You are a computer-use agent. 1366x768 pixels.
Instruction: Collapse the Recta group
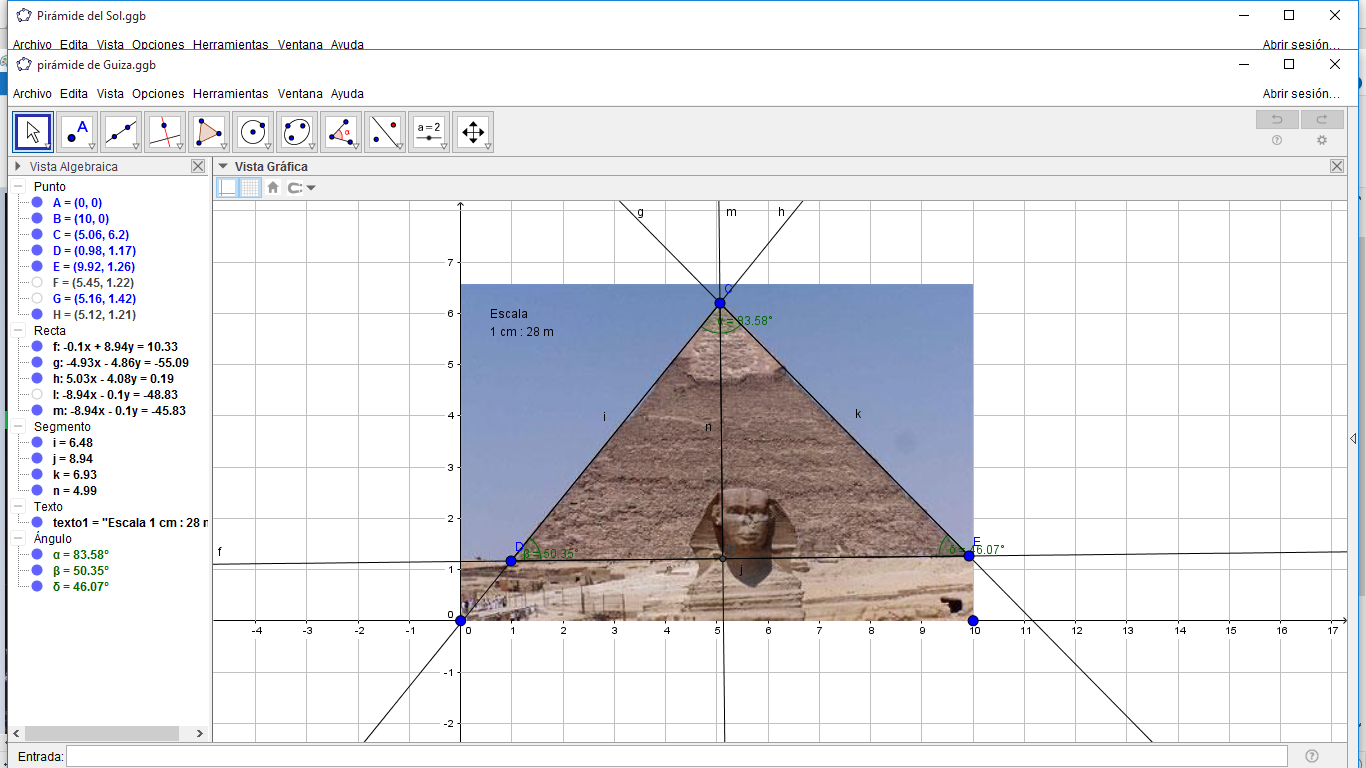(x=20, y=331)
